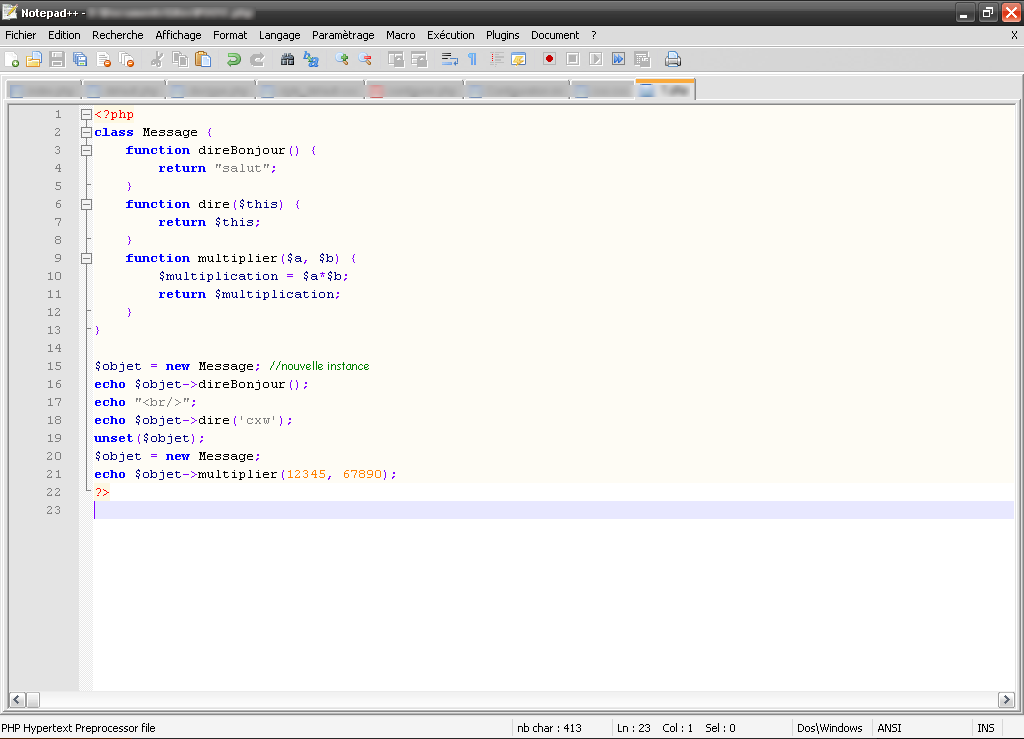Screen dimensions: 1024x739
Task: Toggle show all characters with the pilcrow icon
Action: pos(472,59)
